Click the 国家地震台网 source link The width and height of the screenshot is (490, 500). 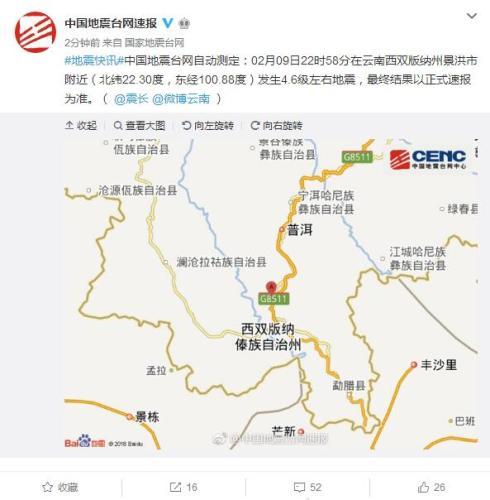point(154,43)
